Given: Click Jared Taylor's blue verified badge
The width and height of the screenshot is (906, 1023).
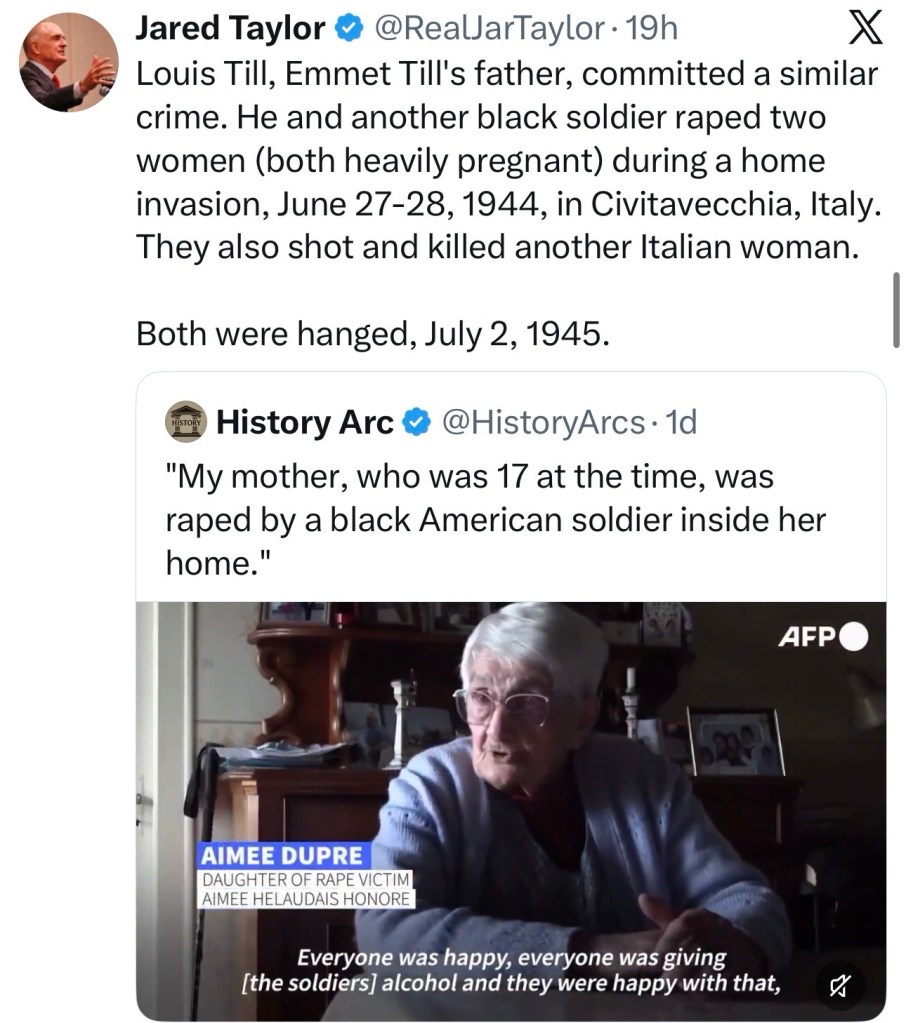Looking at the screenshot, I should coord(347,29).
